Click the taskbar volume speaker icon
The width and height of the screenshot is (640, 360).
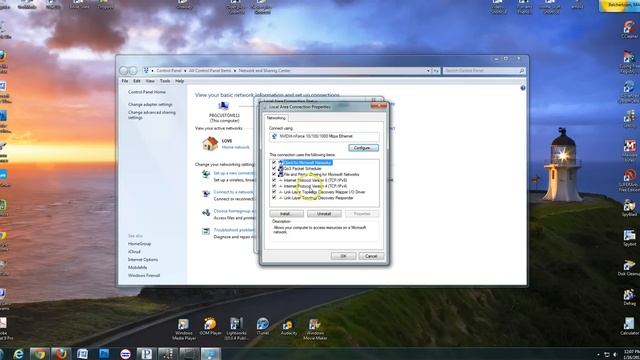pyautogui.click(x=615, y=355)
